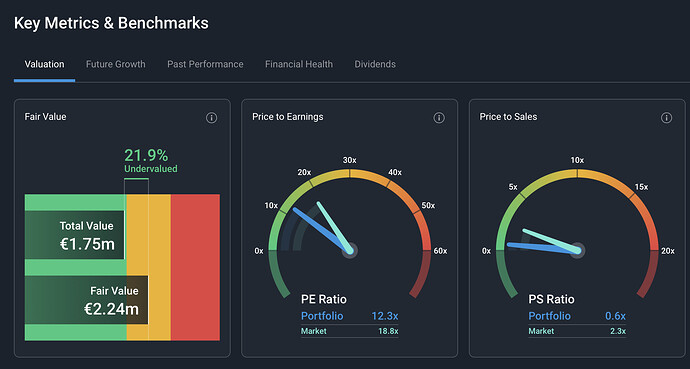Click the Key Metrics & Benchmarks heading
This screenshot has width=690, height=369.
pos(111,23)
